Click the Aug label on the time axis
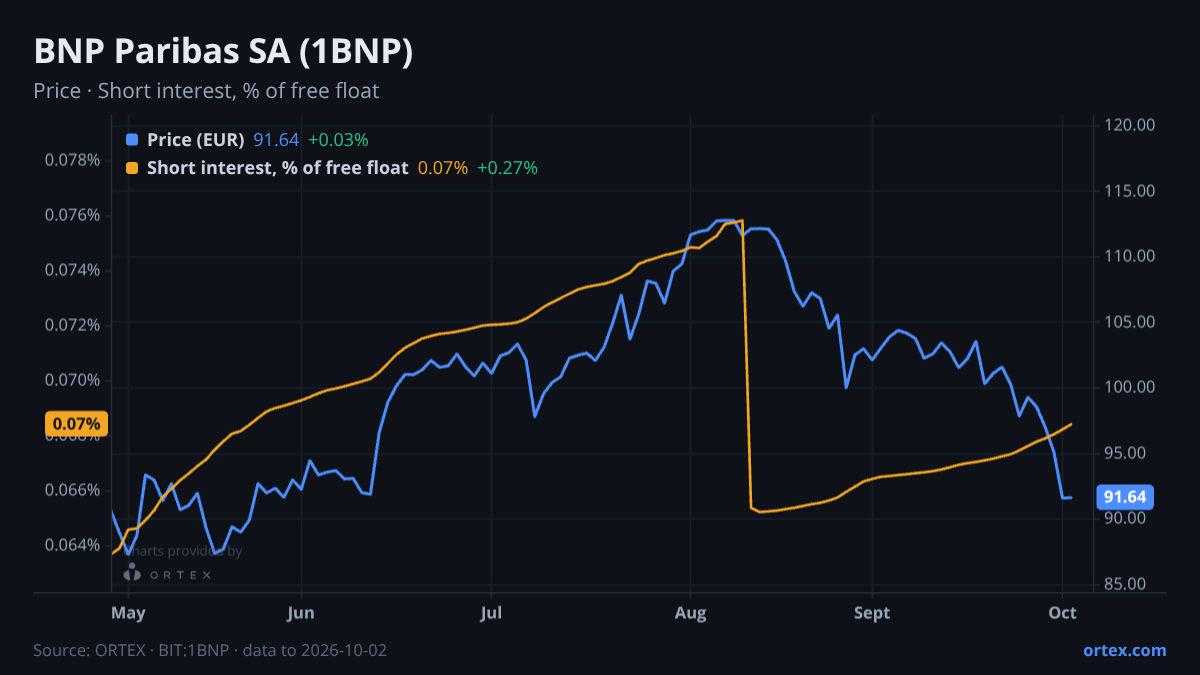 pos(690,613)
